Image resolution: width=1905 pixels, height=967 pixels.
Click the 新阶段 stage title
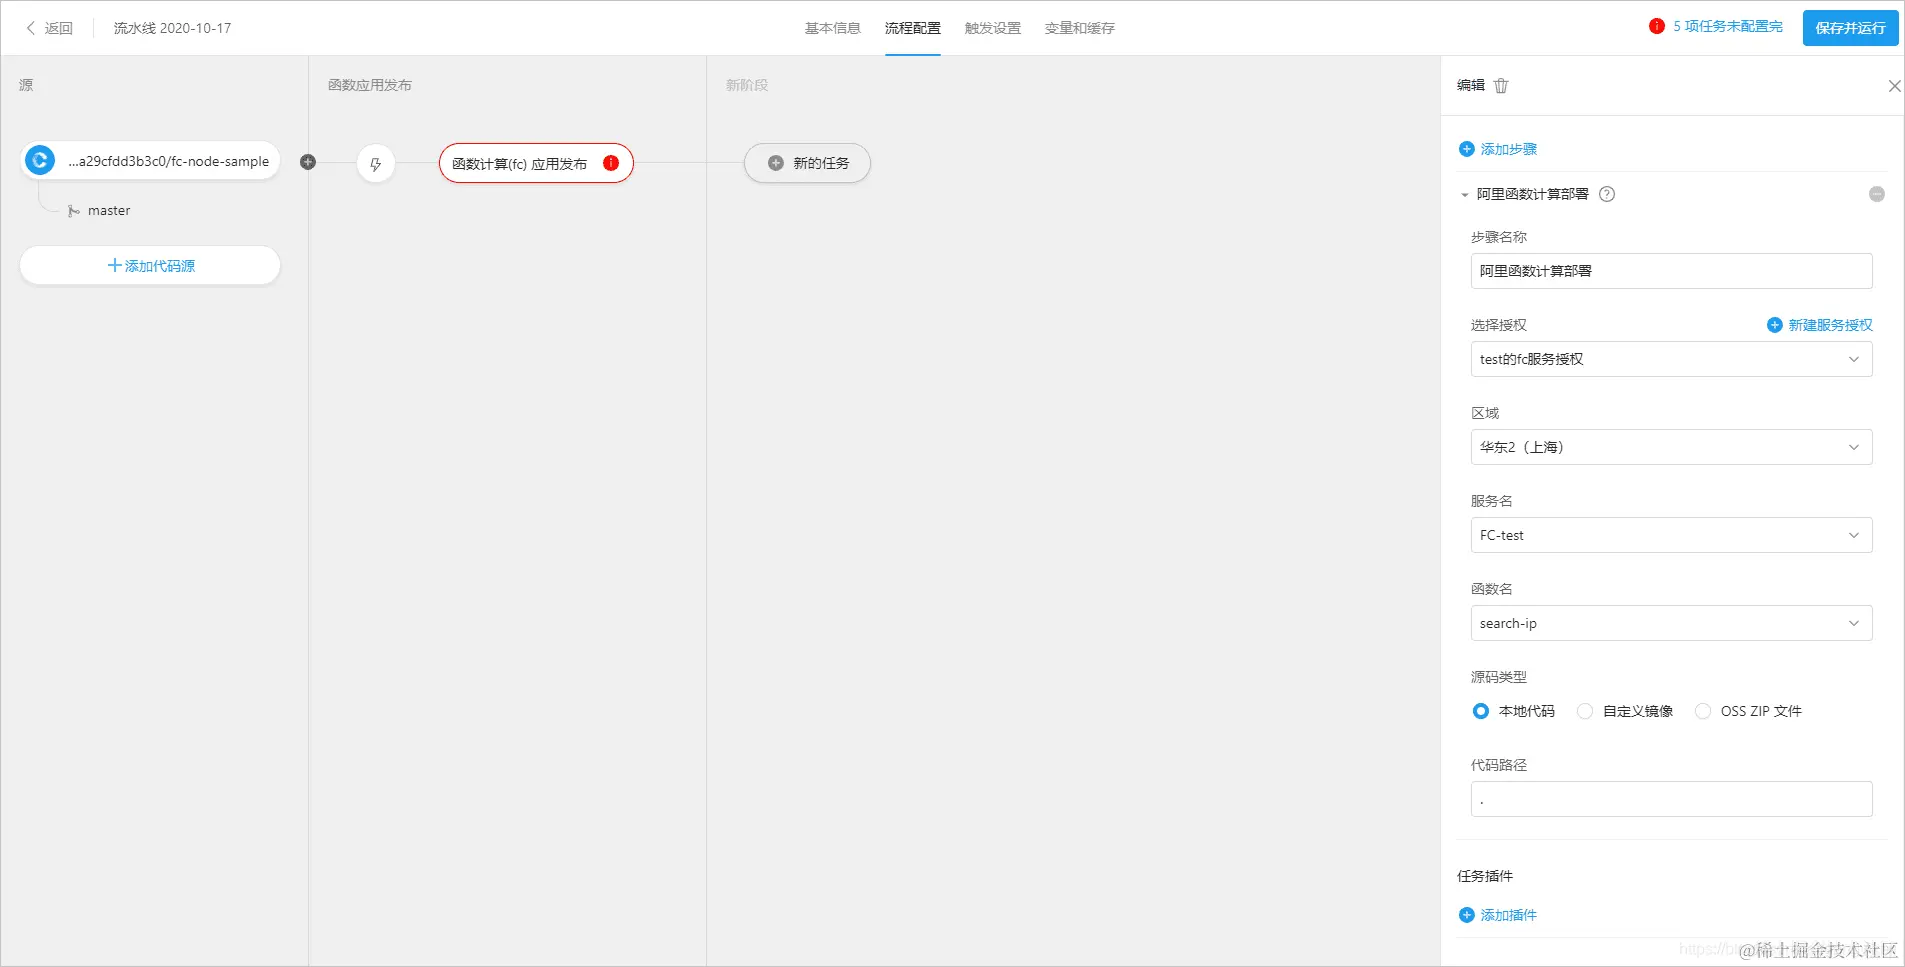click(747, 85)
